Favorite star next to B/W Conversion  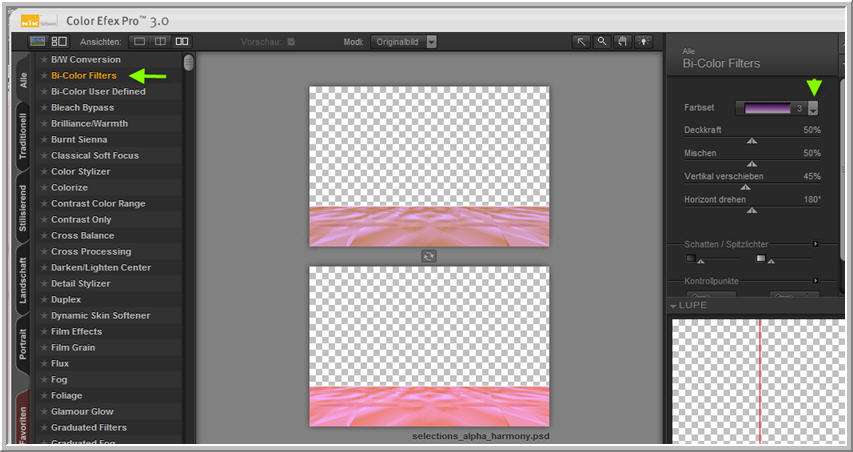click(44, 59)
